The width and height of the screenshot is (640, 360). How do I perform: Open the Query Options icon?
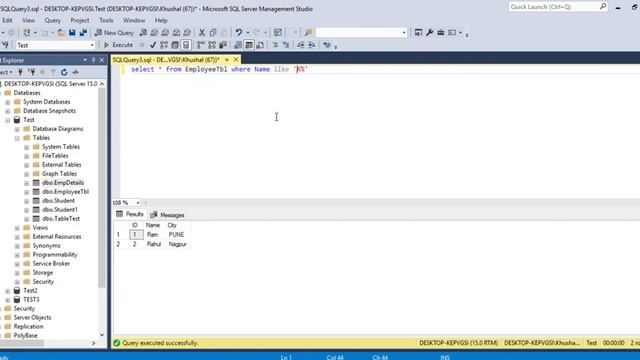point(175,45)
